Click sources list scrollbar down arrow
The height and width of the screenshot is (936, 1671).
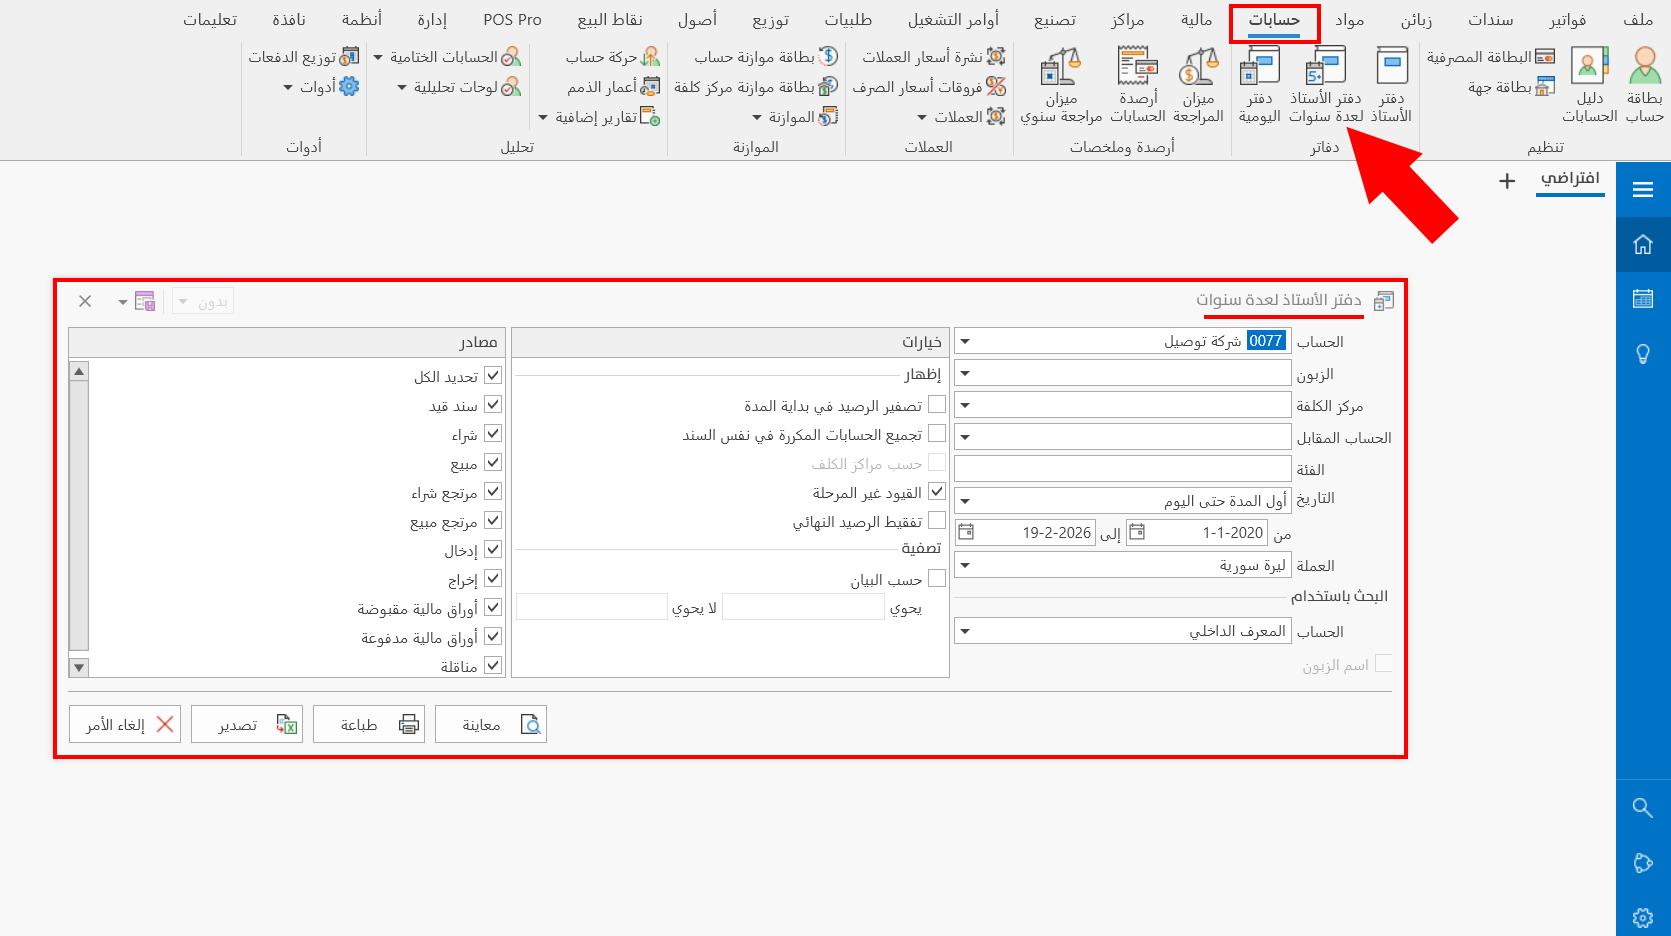pyautogui.click(x=79, y=667)
